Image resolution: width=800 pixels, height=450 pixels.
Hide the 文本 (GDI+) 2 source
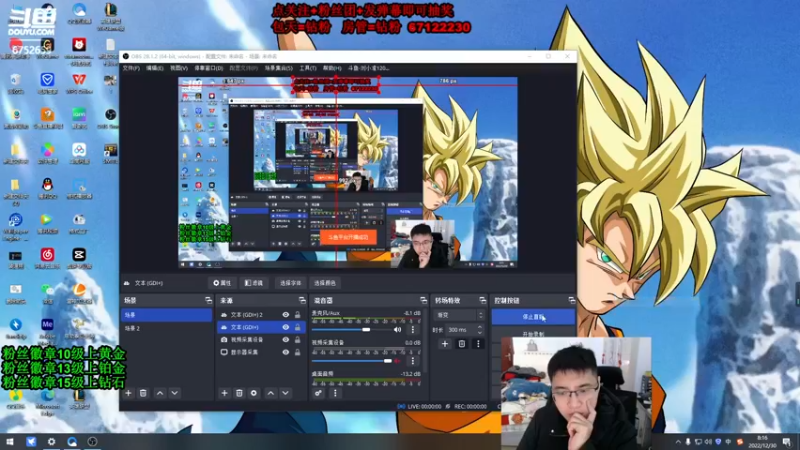[286, 315]
